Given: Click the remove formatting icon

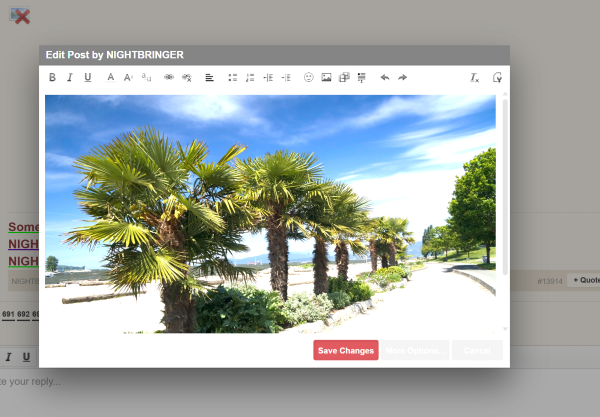Looking at the screenshot, I should 475,77.
